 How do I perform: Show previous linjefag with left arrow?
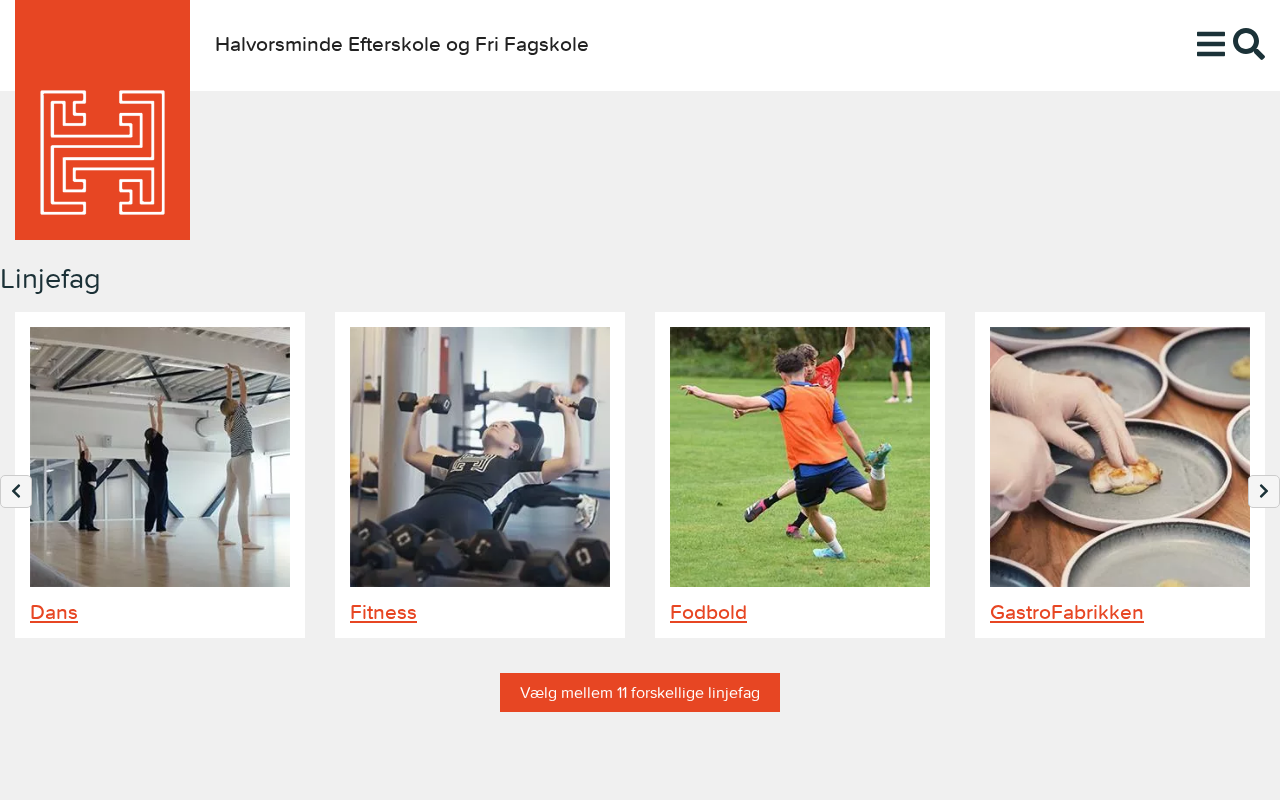point(16,491)
